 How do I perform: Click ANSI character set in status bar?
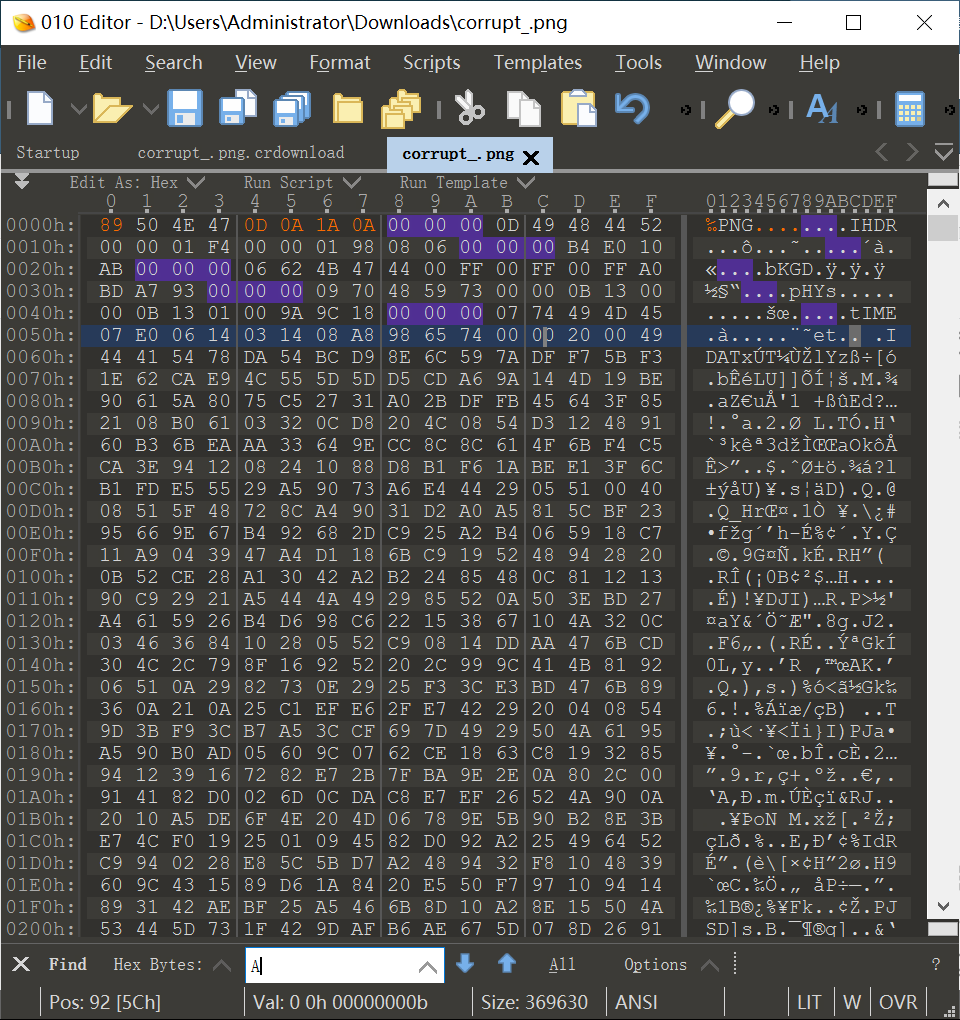pos(636,1002)
